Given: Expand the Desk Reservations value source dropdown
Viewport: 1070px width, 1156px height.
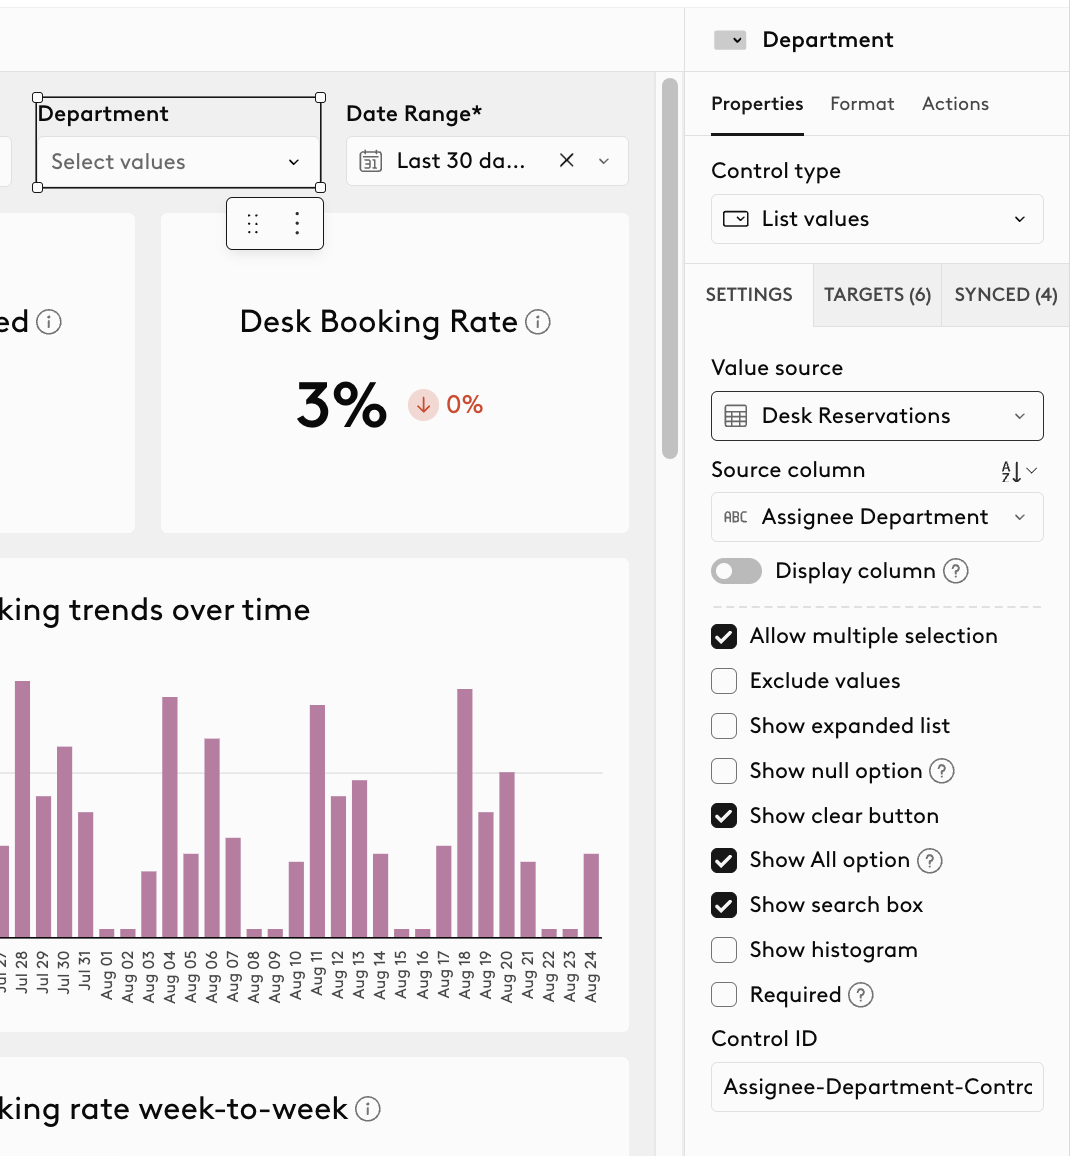Looking at the screenshot, I should point(877,416).
